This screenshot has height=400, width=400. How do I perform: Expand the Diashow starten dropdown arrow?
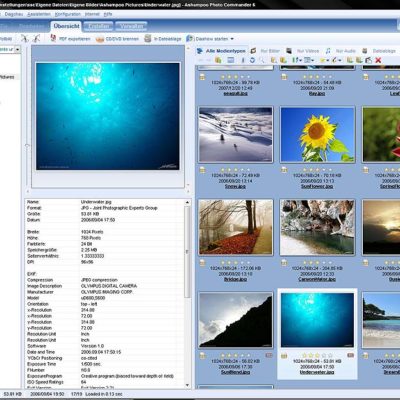point(232,39)
